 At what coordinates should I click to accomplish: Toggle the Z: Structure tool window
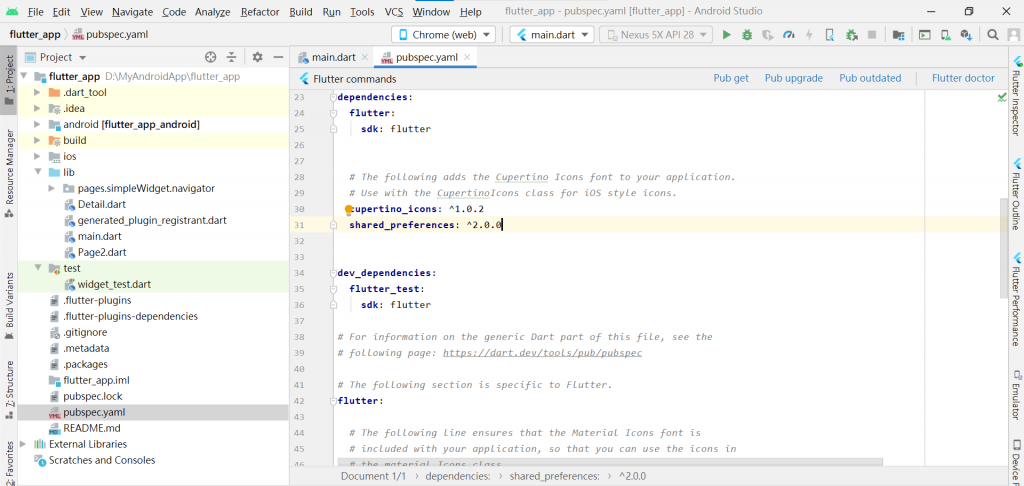tap(9, 390)
